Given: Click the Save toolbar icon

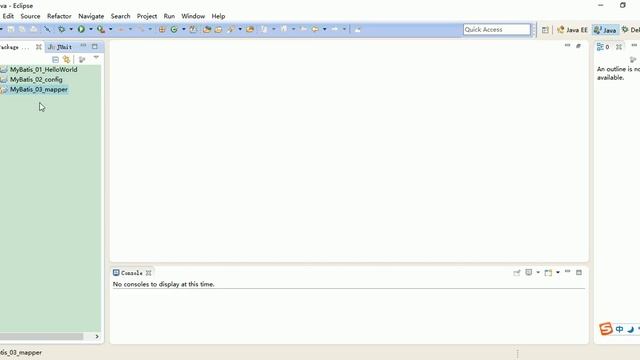Looking at the screenshot, I should 11,29.
